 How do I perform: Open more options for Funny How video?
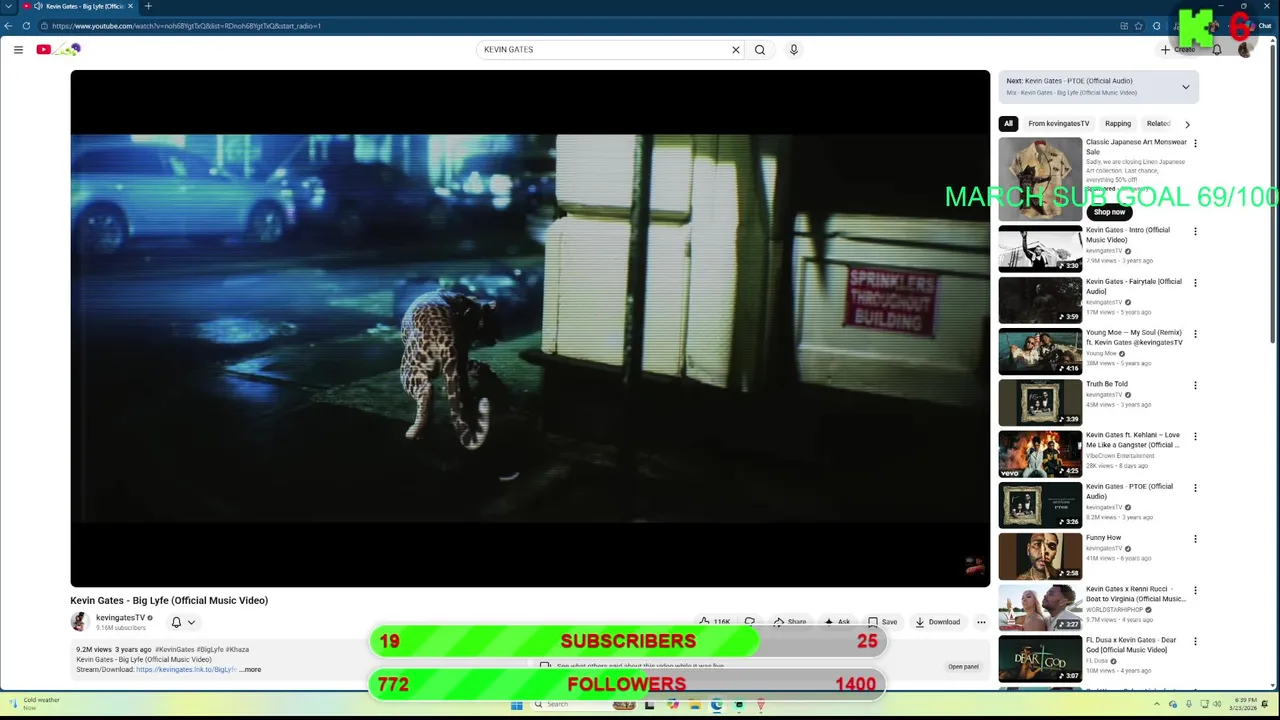click(x=1195, y=539)
